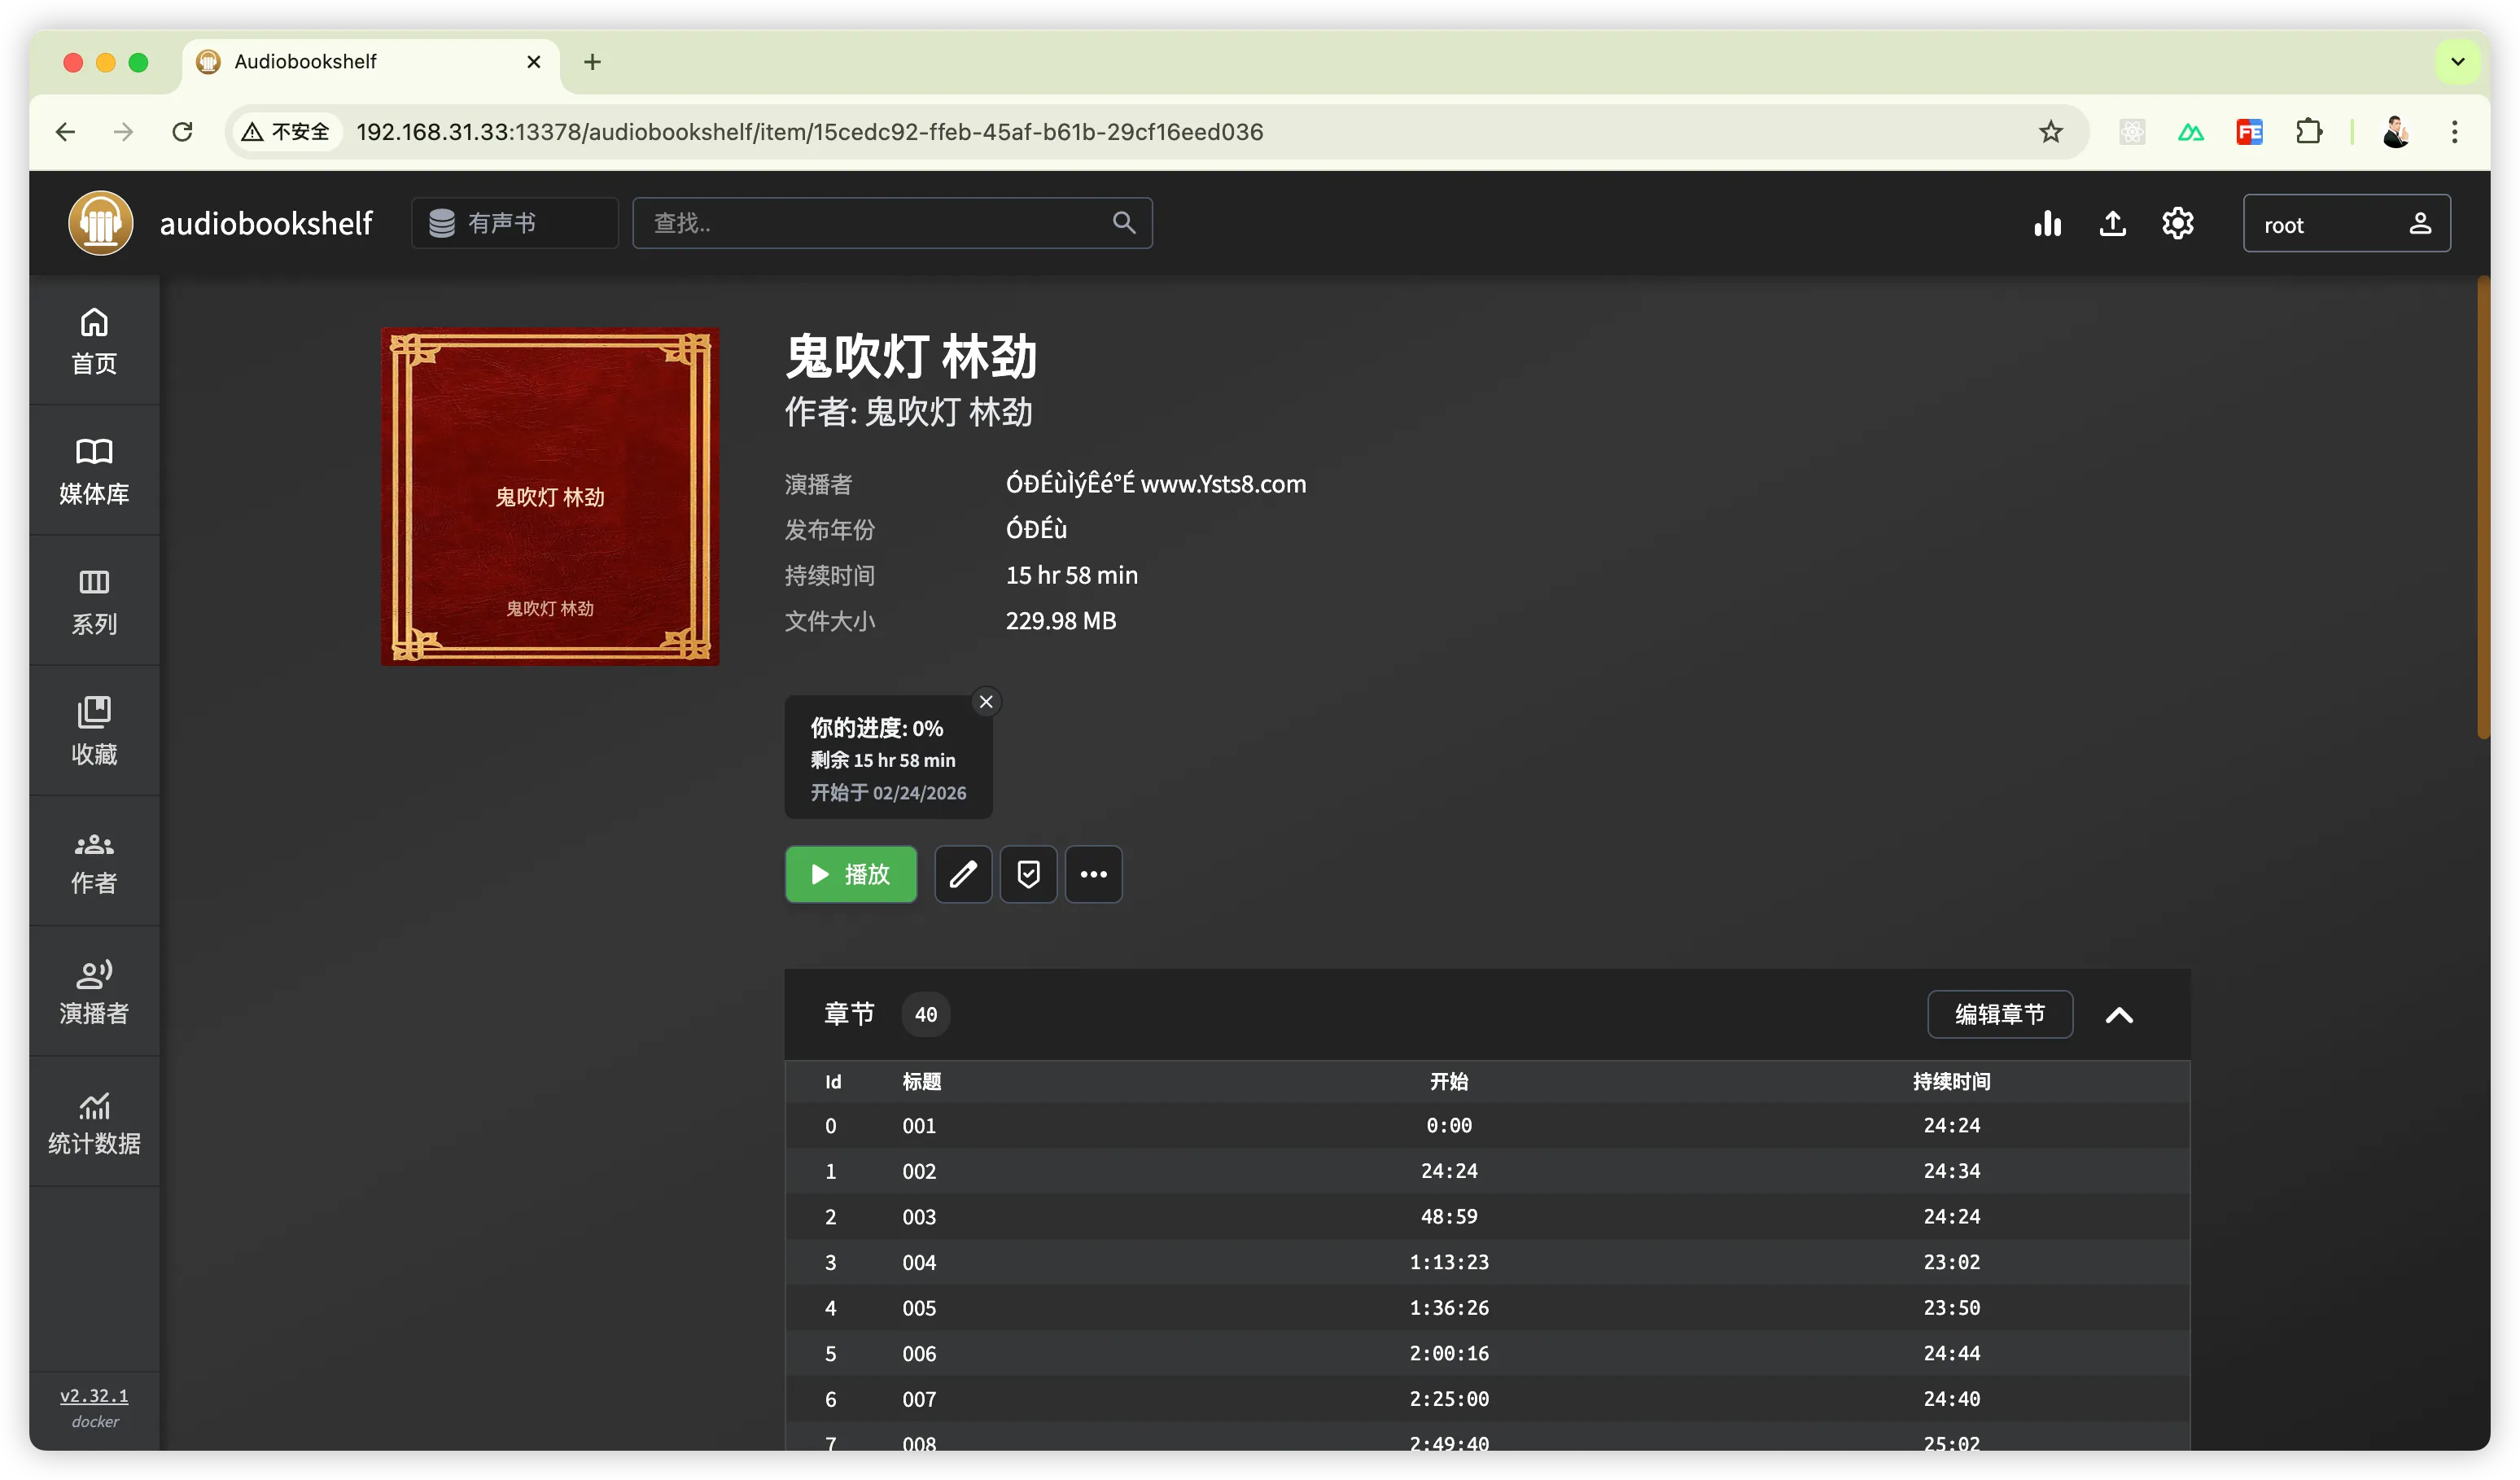
Task: Open the narrator link www.Ysts8.com
Action: point(1156,484)
